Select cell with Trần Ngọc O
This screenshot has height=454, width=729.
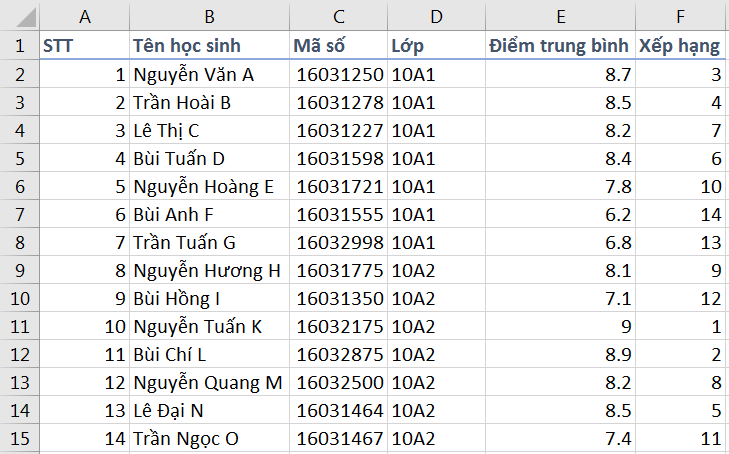(209, 438)
